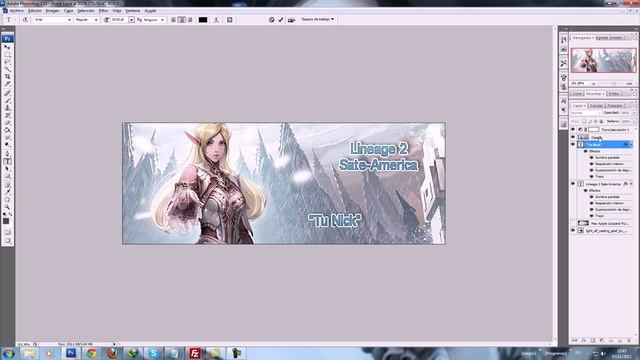
Task: Select the Horizontal Type tool in toolbox
Action: pyautogui.click(x=7, y=162)
